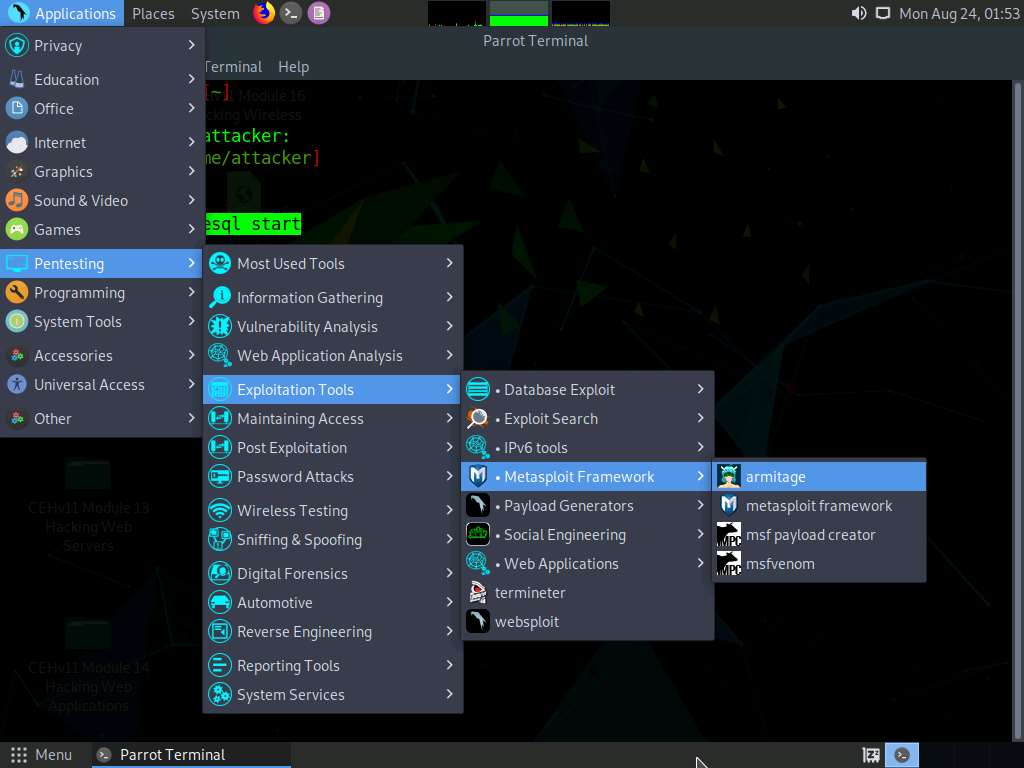Click the volume speaker icon
This screenshot has height=768, width=1024.
(859, 13)
